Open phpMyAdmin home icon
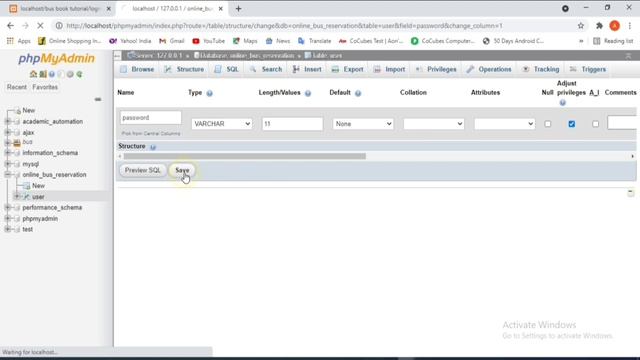640x360 pixels. click(x=33, y=74)
